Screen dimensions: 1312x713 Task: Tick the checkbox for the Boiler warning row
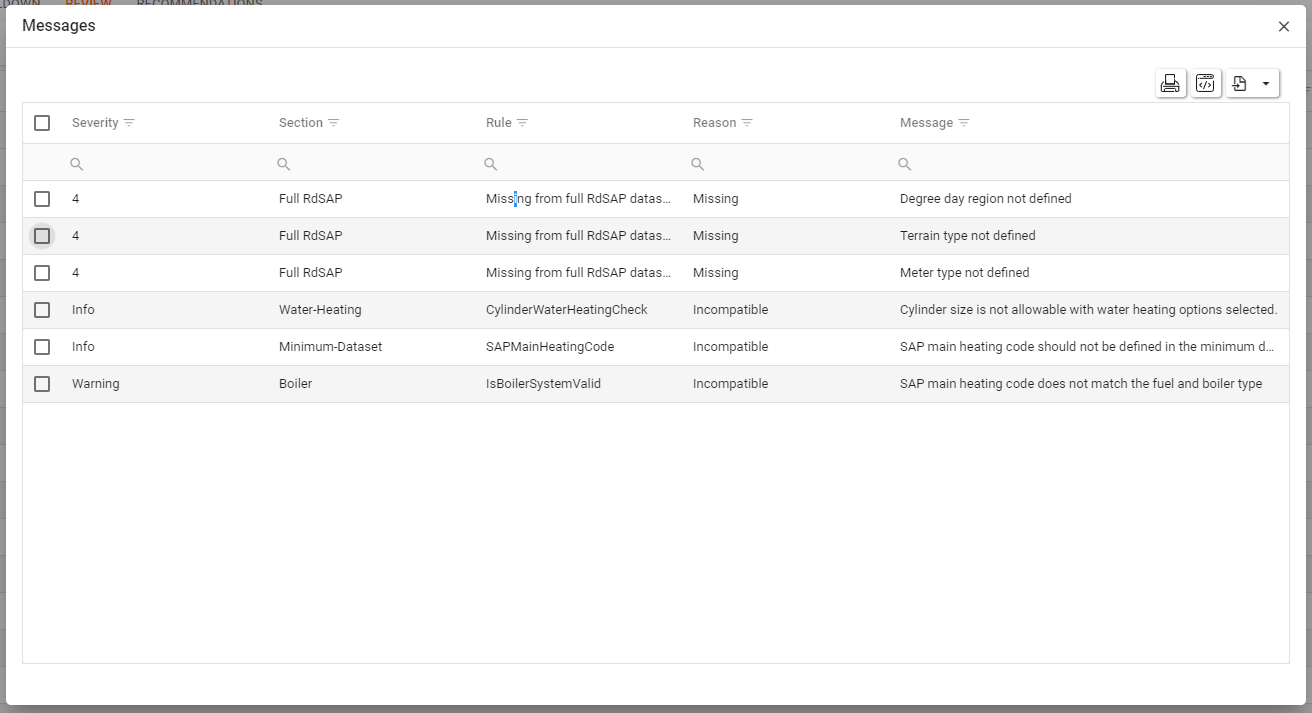[x=42, y=384]
